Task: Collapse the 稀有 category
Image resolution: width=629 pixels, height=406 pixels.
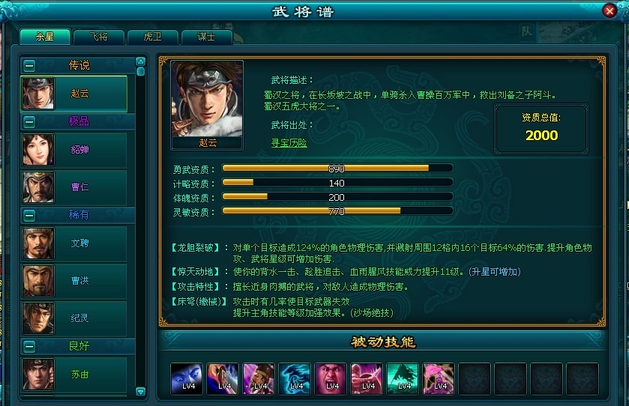Action: click(x=29, y=215)
